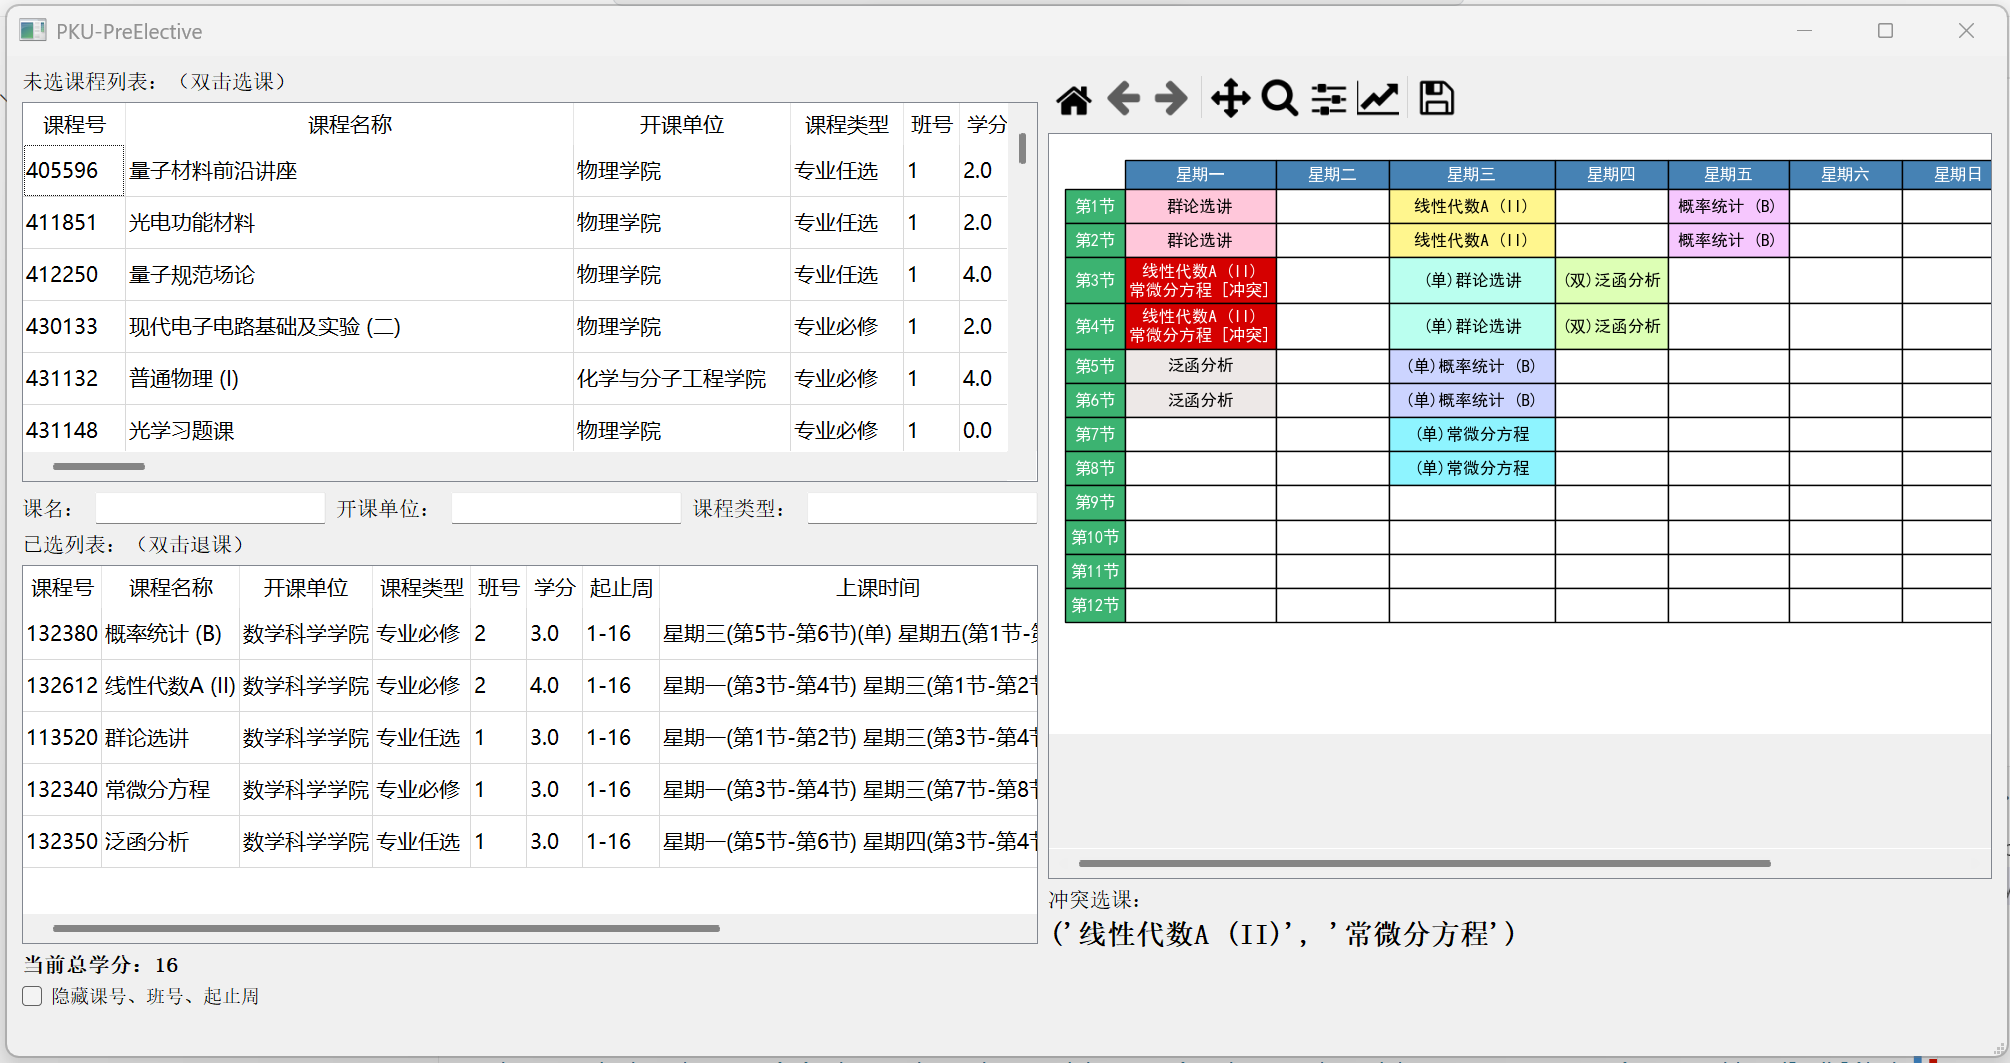2010x1063 pixels.
Task: Click 课程号 header in unselected courses table
Action: point(74,125)
